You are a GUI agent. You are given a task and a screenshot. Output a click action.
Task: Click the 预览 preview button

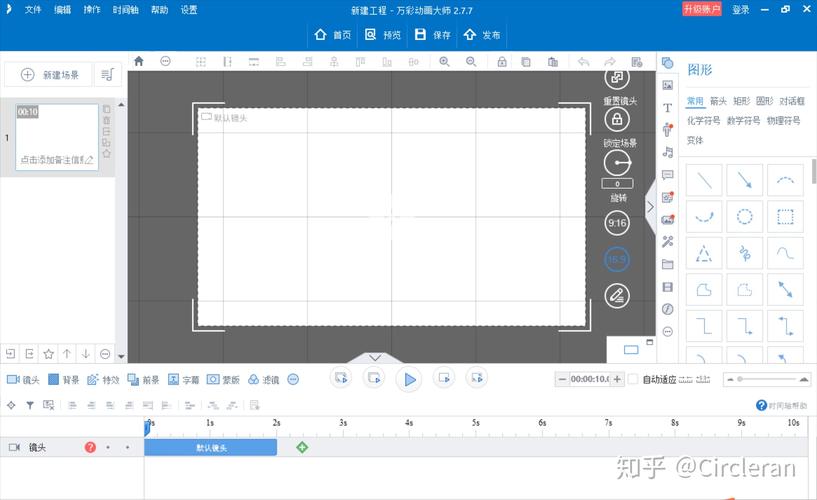point(382,34)
